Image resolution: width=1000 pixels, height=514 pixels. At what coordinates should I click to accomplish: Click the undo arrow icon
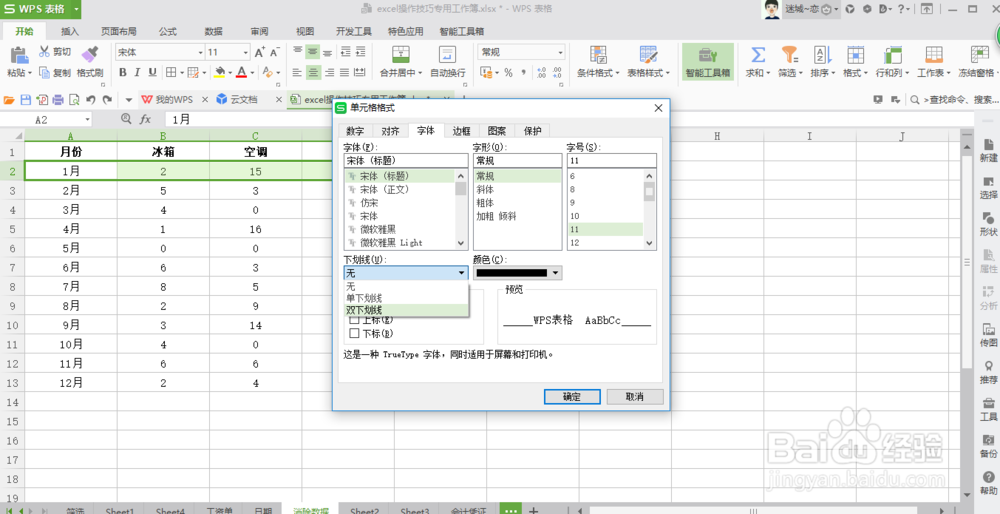91,99
